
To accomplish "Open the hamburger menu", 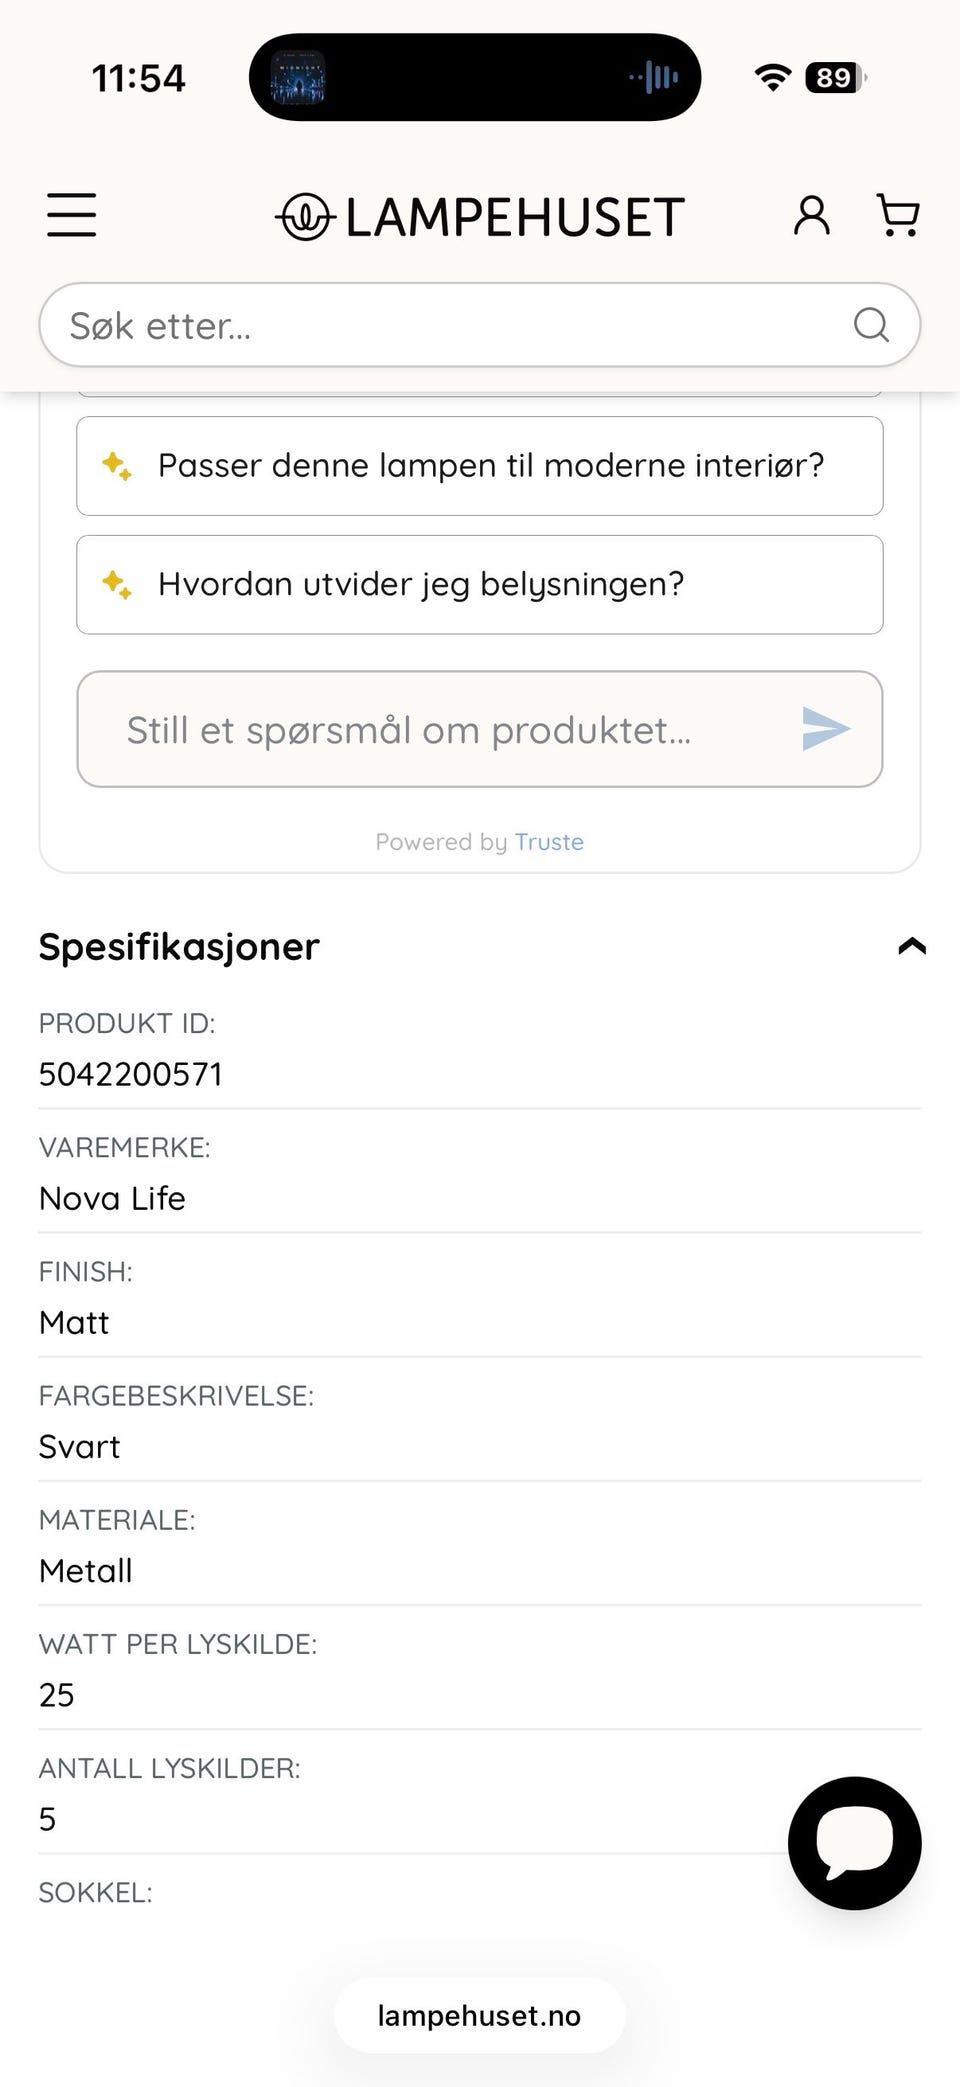I will (x=72, y=215).
